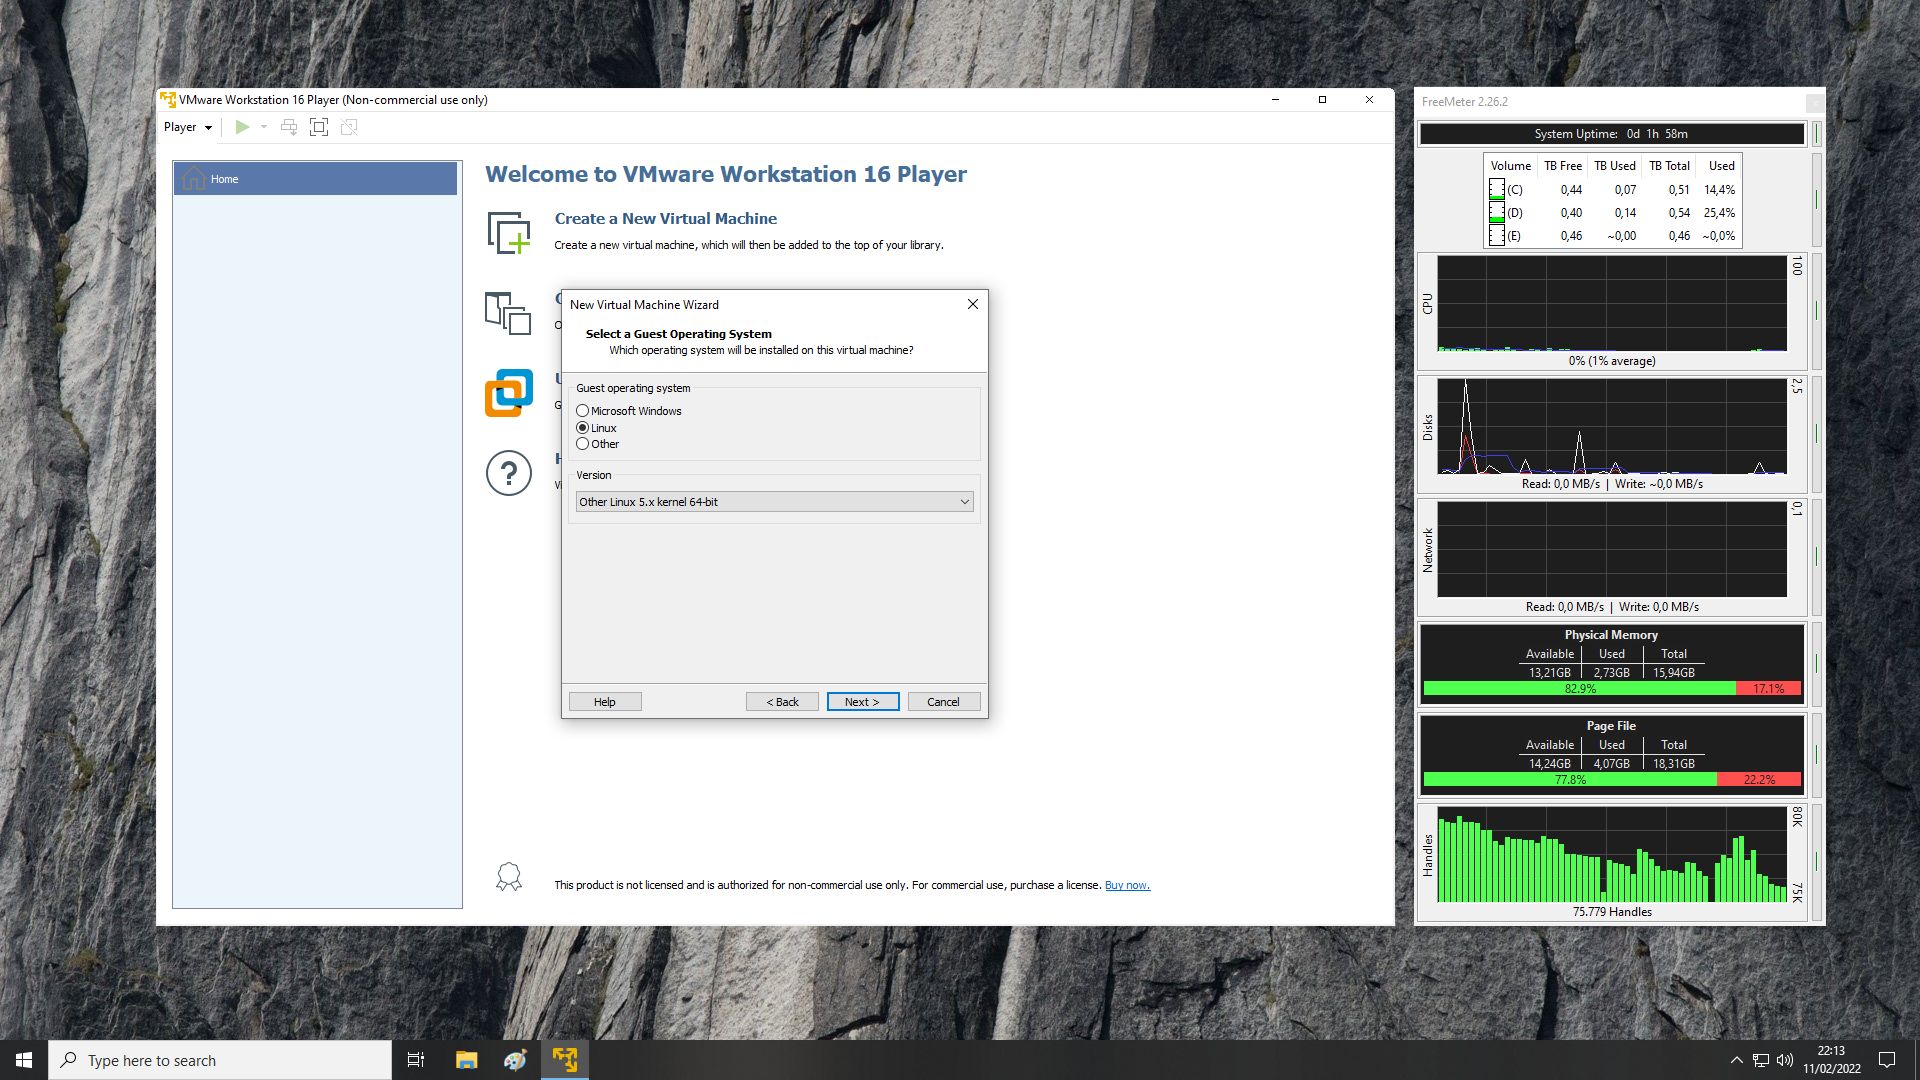Click the paint palette app taskbar icon

click(515, 1060)
